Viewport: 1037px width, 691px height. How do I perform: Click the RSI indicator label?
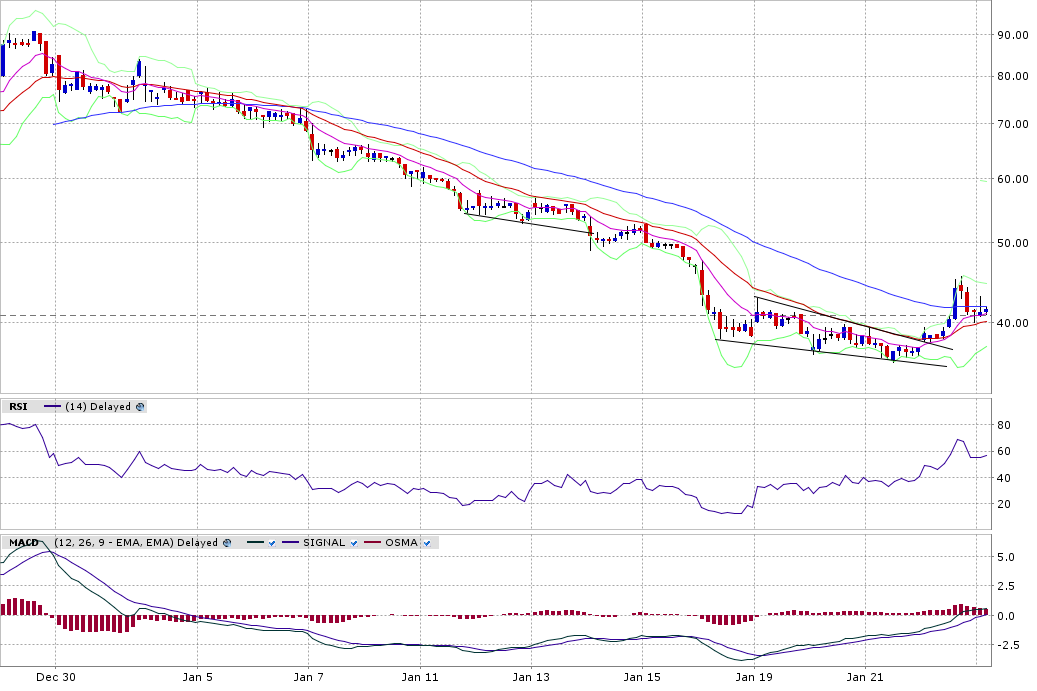coord(18,407)
